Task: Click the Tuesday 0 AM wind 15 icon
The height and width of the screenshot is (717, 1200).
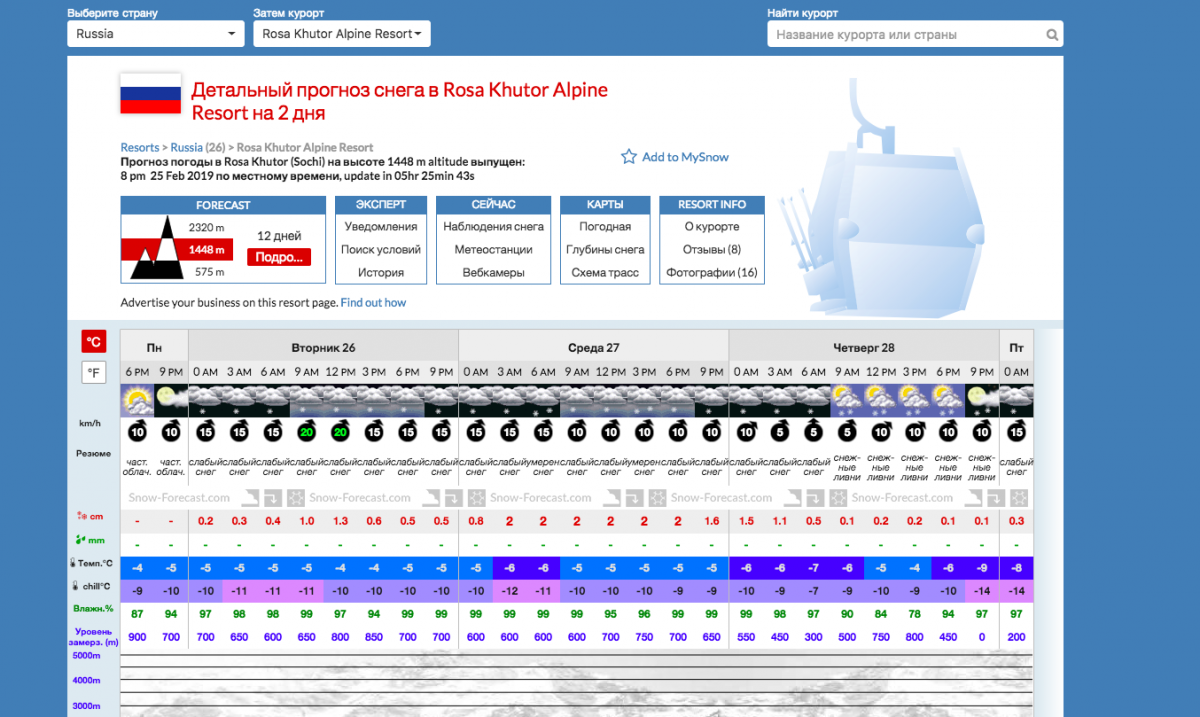Action: [x=205, y=432]
